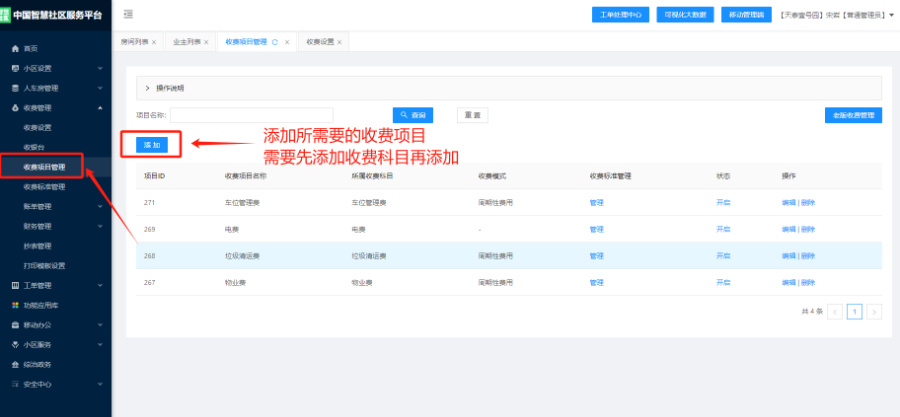Toggle 开启 status for 电费
The width and height of the screenshot is (900, 417).
(x=723, y=229)
